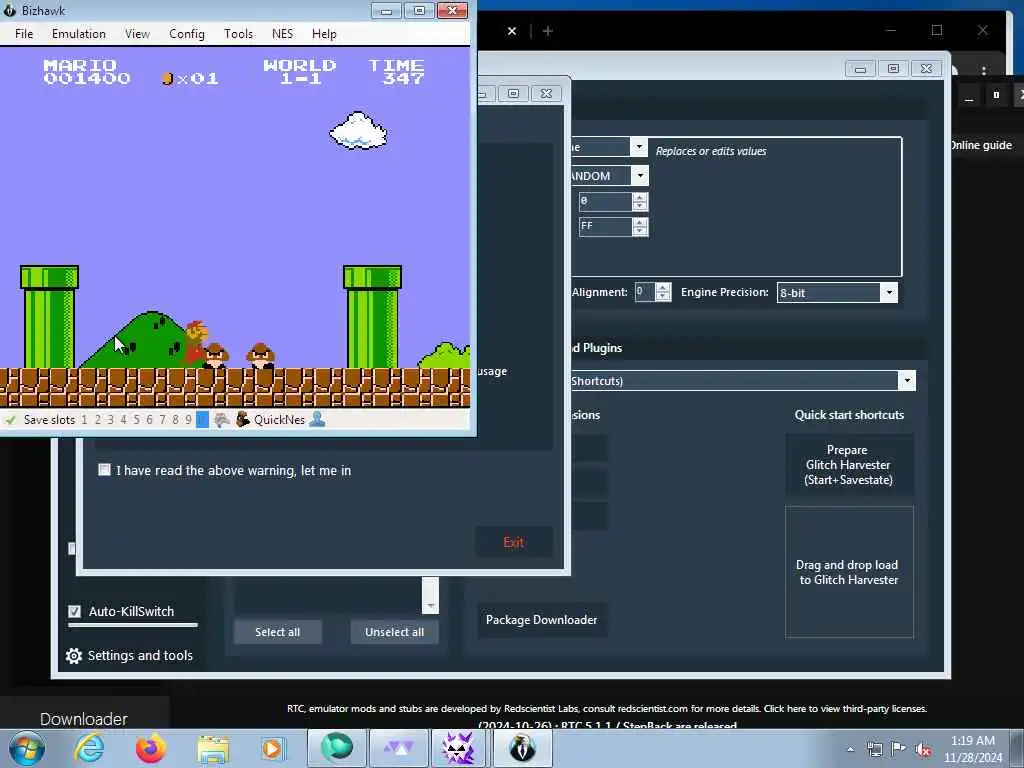Open the Action Center flag icon

click(x=899, y=749)
